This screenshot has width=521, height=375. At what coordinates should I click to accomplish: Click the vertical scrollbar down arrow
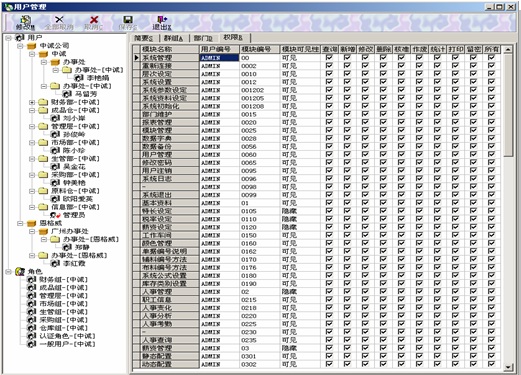tap(508, 367)
